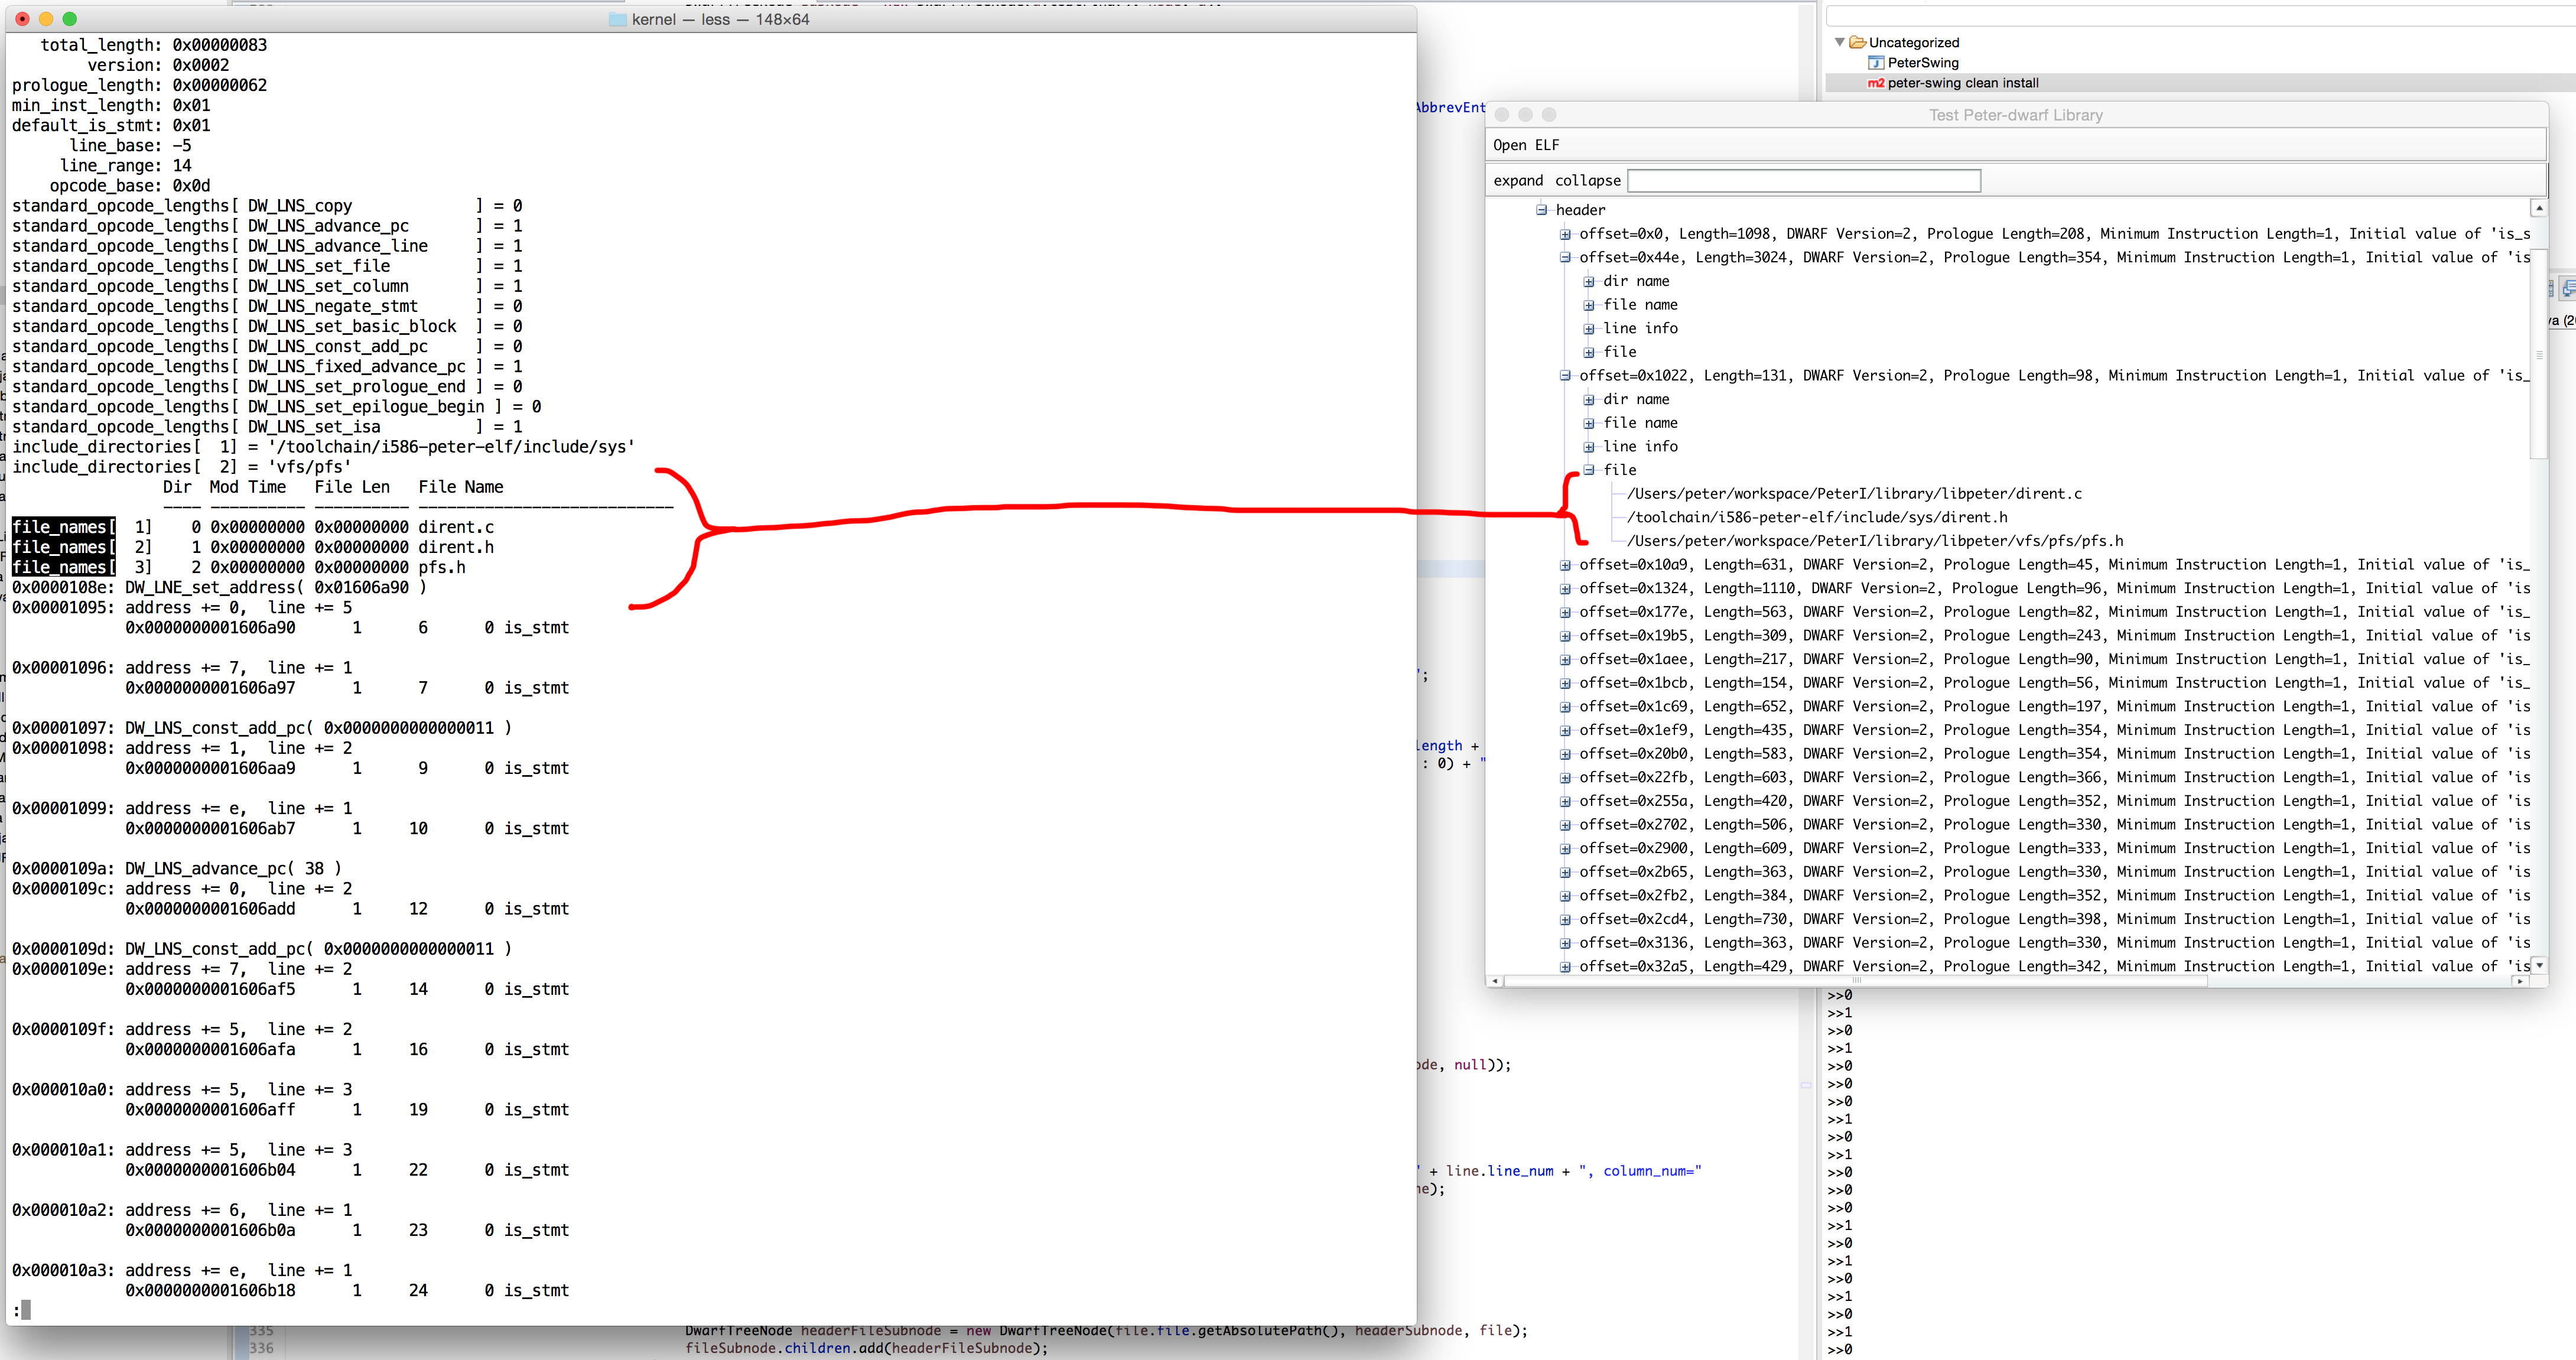Expand the offset=0x2b65 Length=363 node
The width and height of the screenshot is (2576, 1360).
[1565, 872]
